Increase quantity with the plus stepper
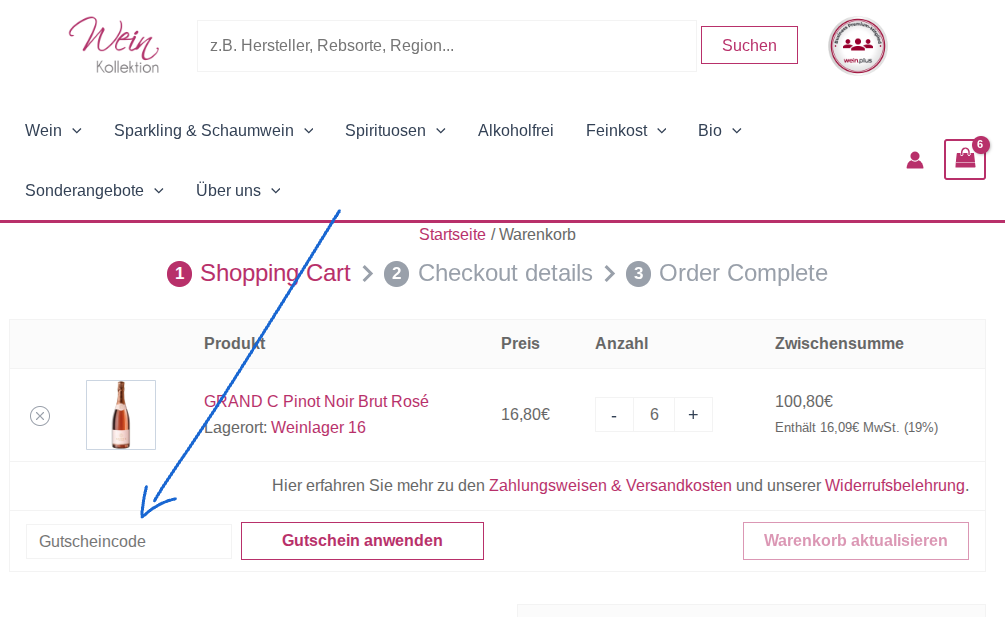This screenshot has width=1005, height=617. (693, 414)
